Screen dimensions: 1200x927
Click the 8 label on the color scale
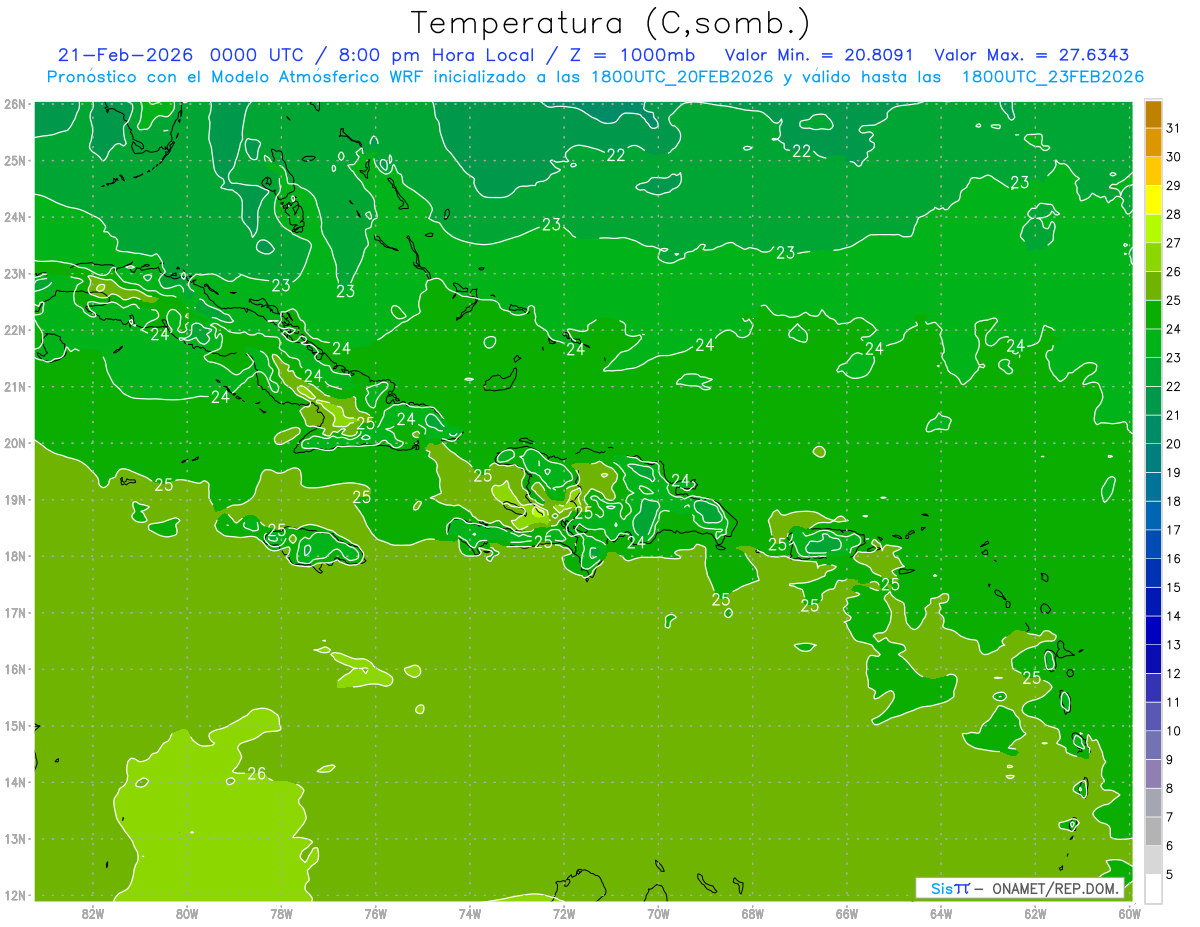coord(1170,788)
